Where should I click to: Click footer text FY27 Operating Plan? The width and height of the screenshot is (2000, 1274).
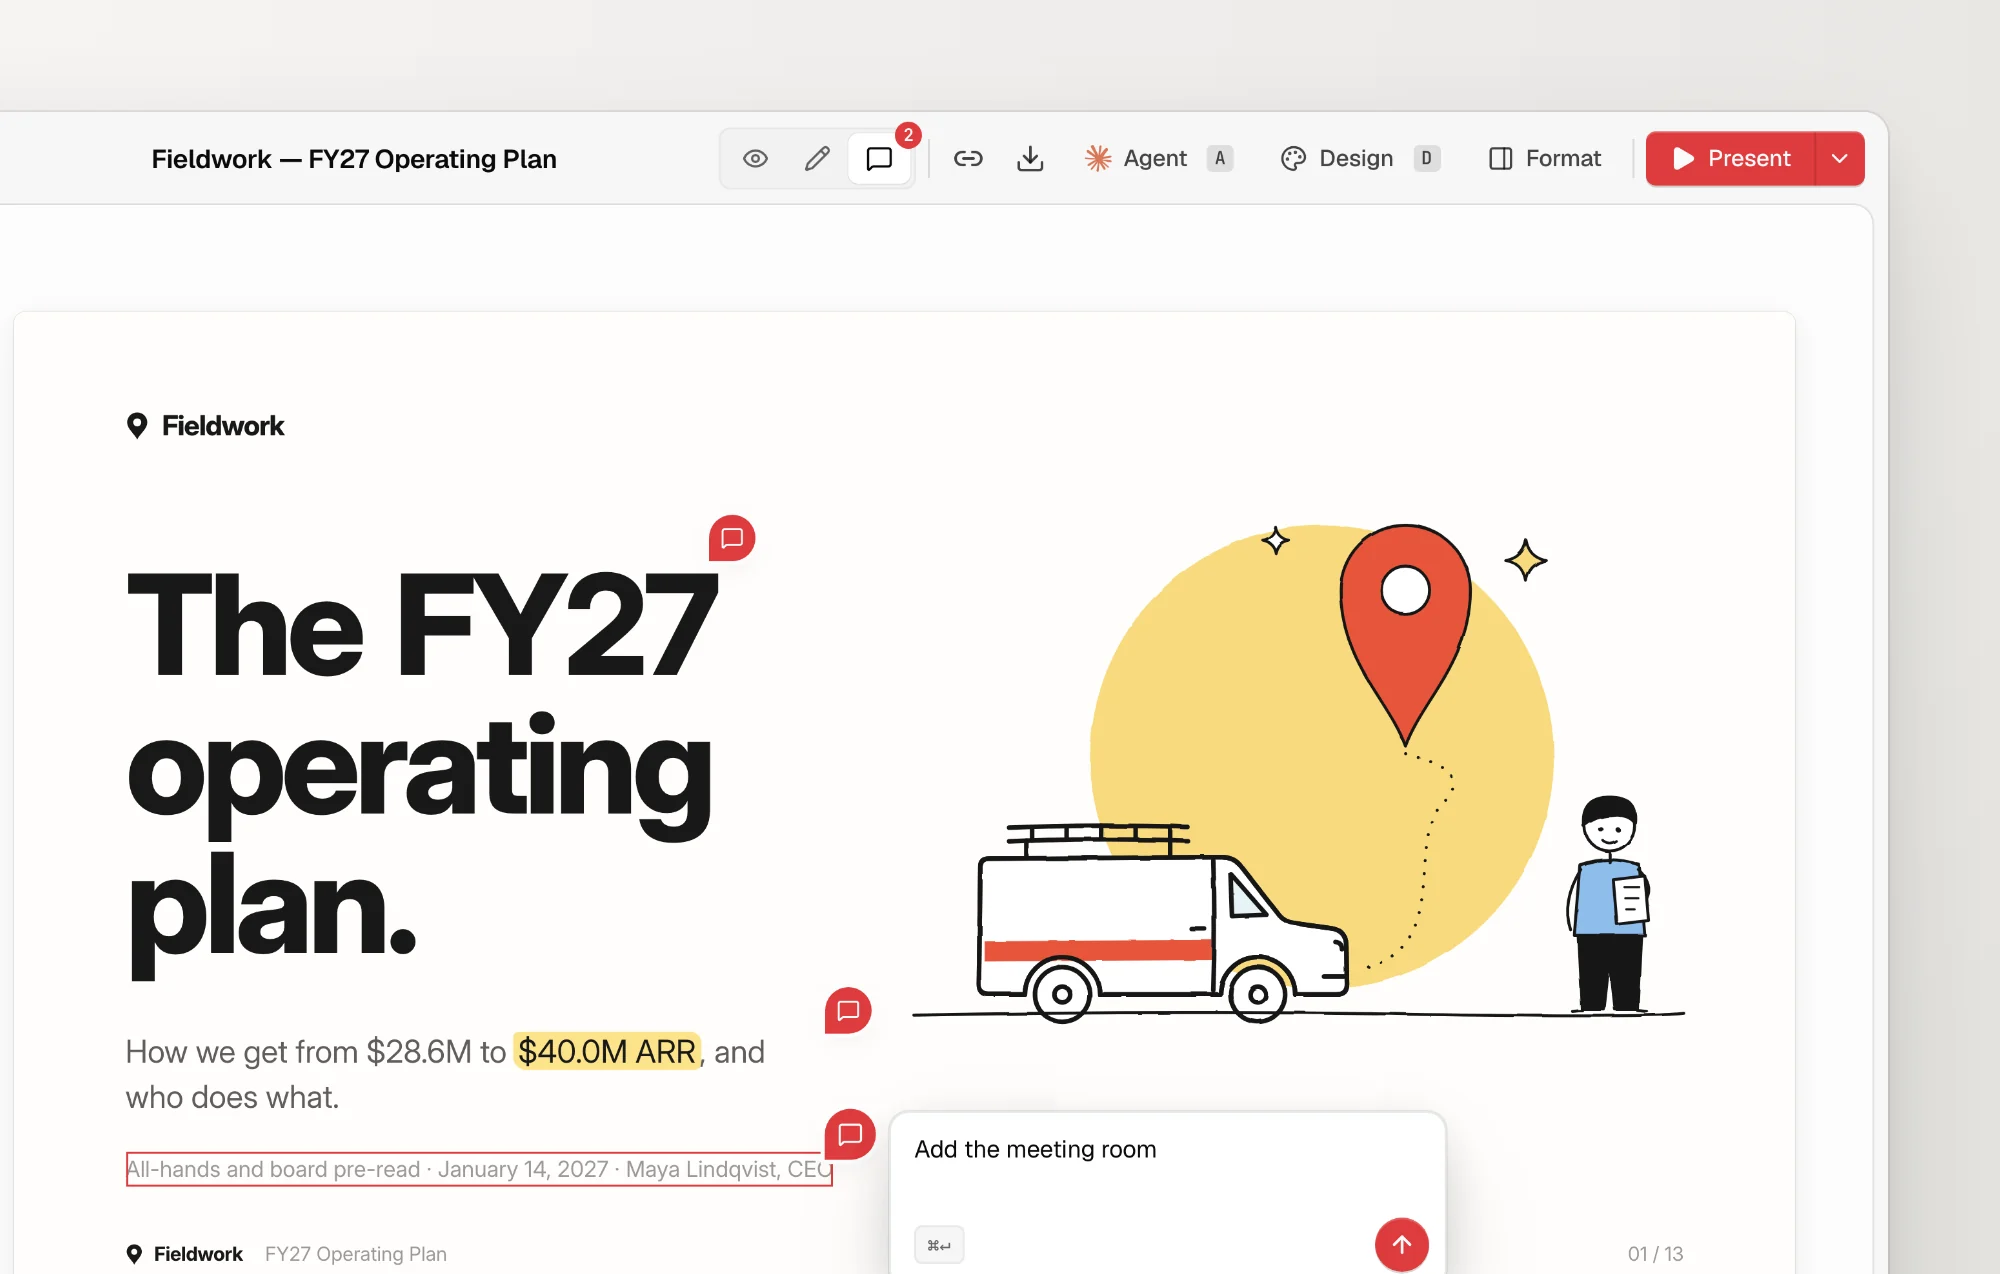coord(356,1253)
